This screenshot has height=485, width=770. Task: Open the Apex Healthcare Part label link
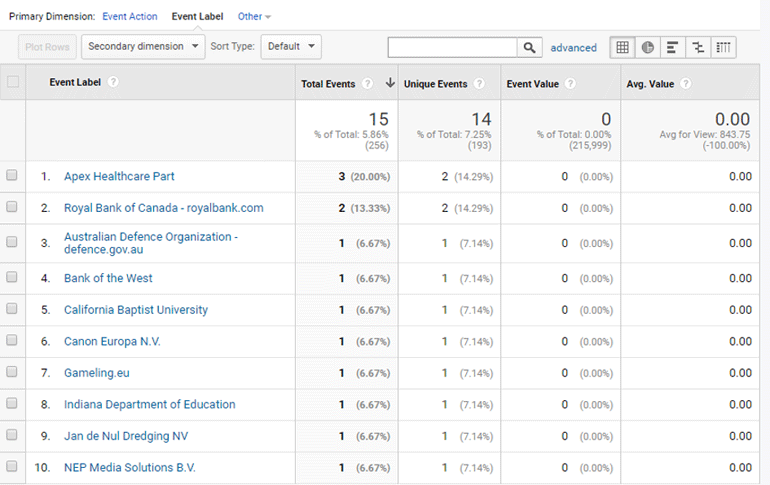coord(119,176)
